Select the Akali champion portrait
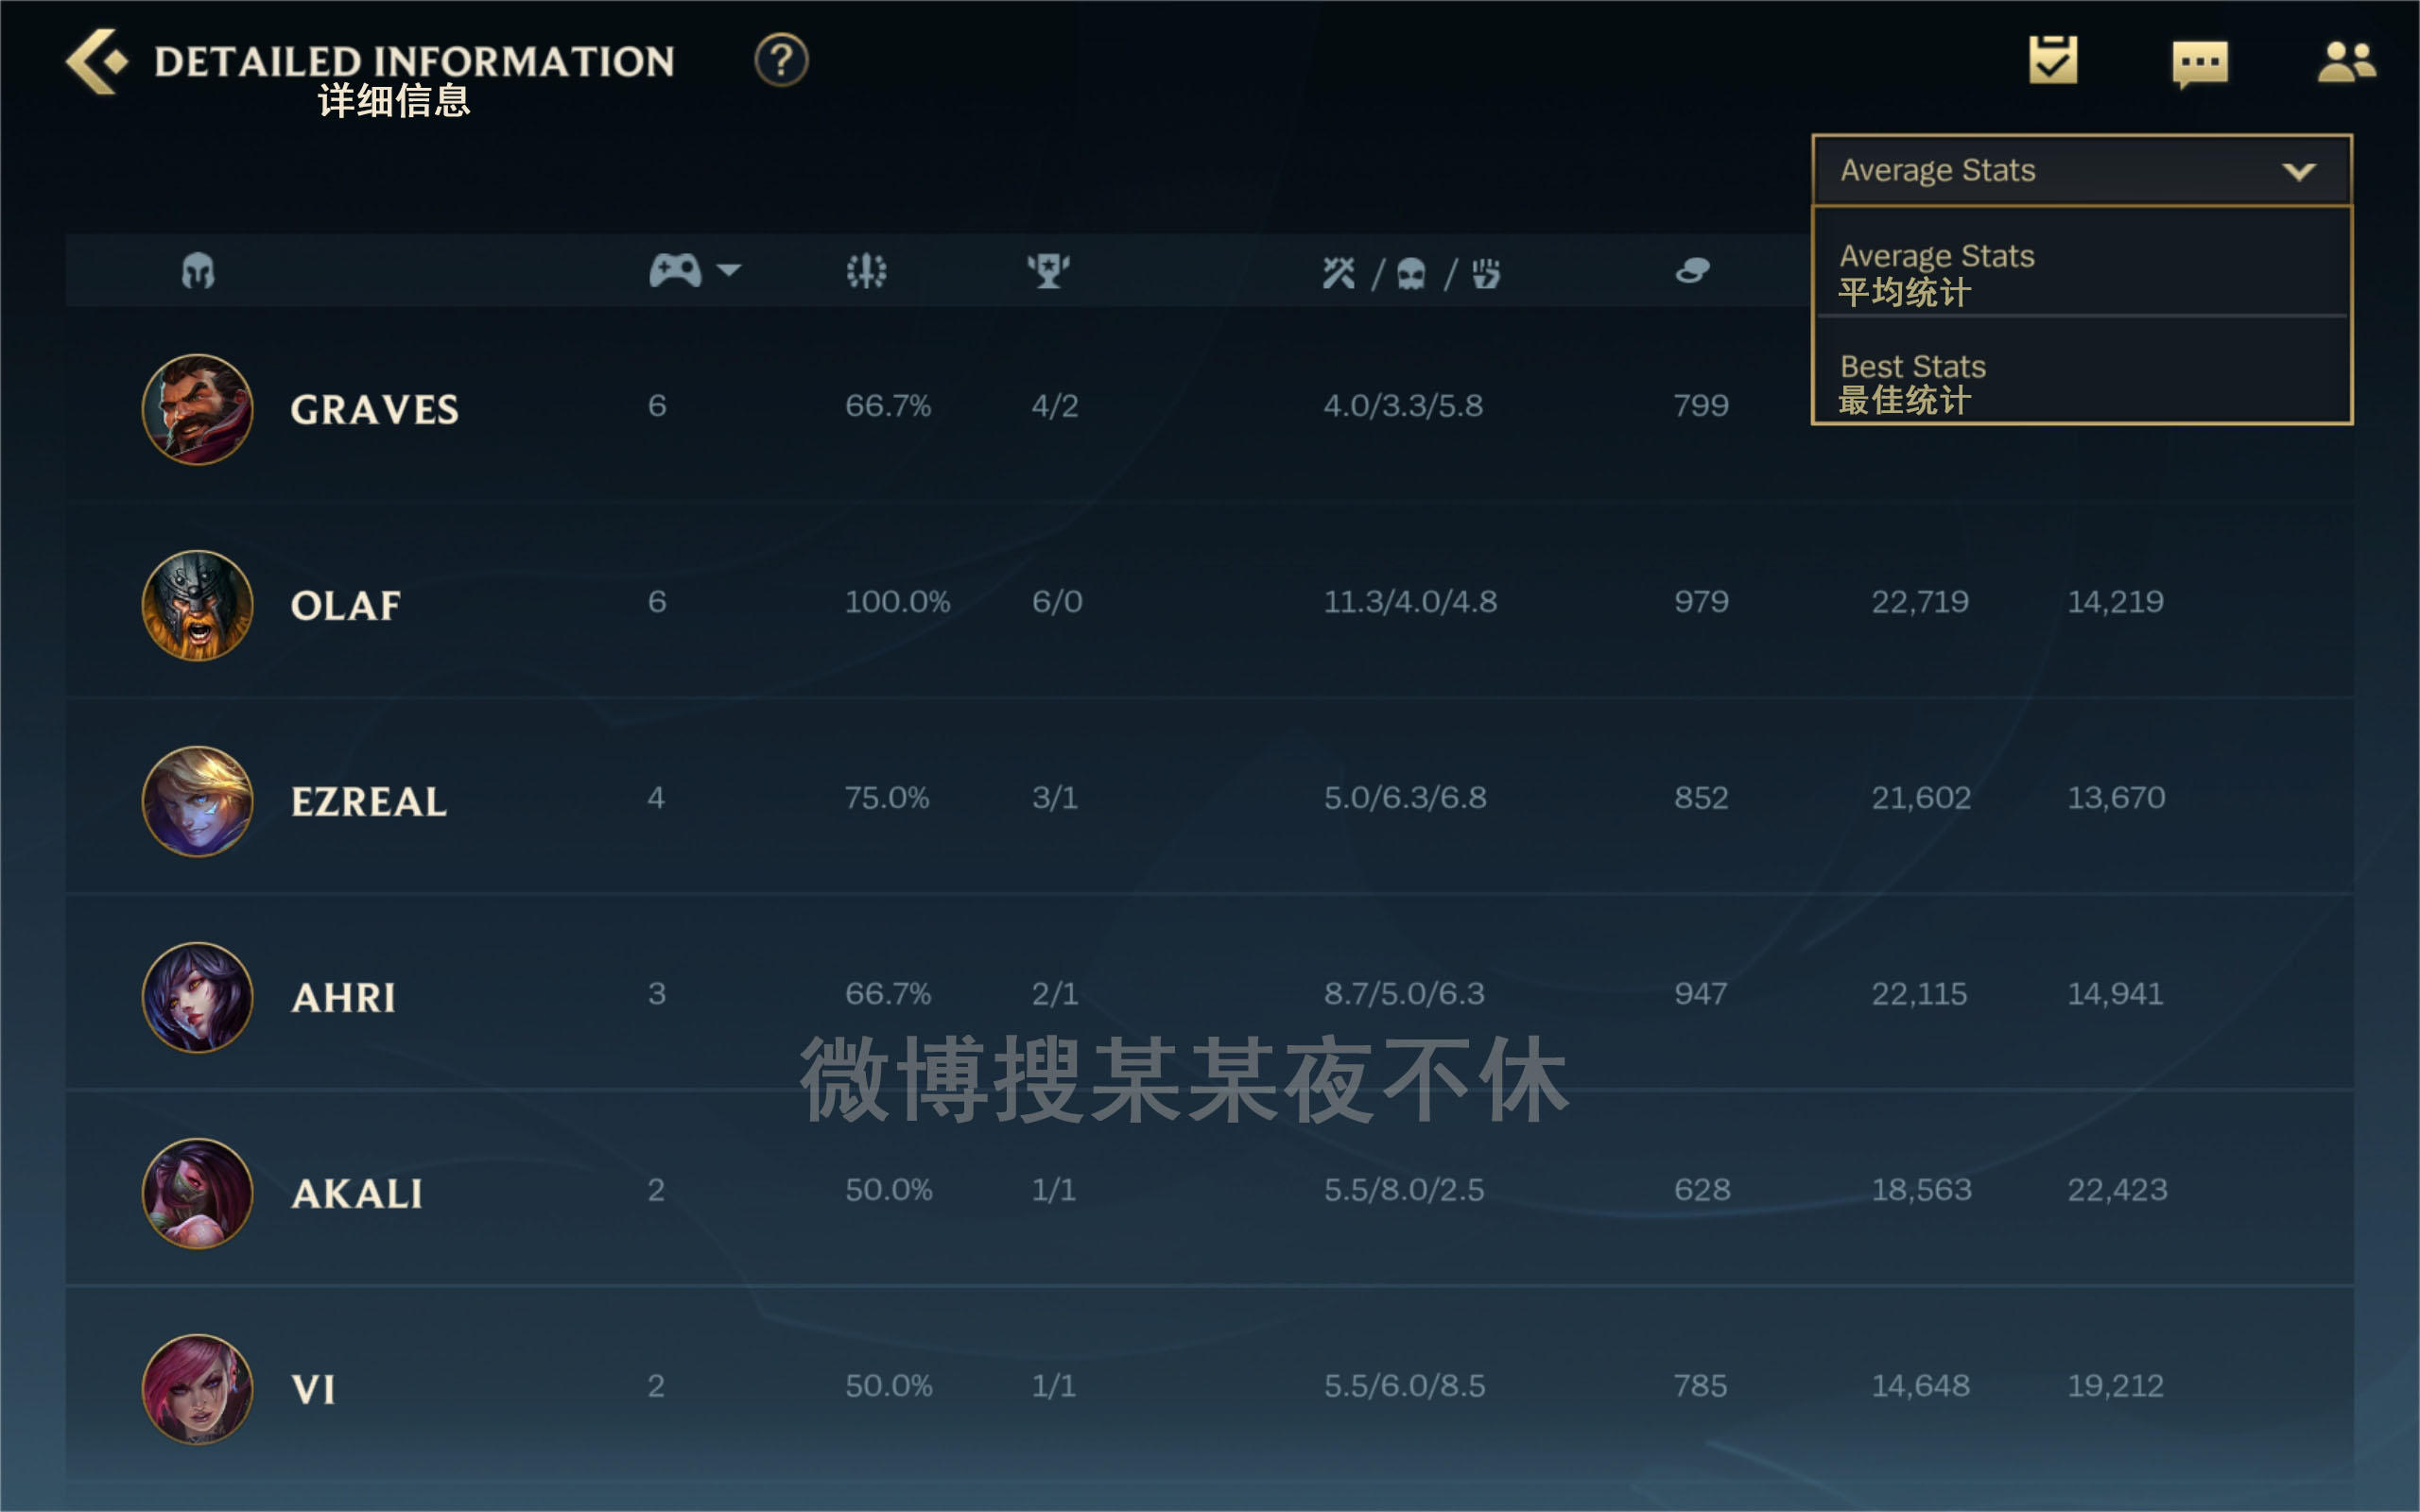 (197, 1193)
